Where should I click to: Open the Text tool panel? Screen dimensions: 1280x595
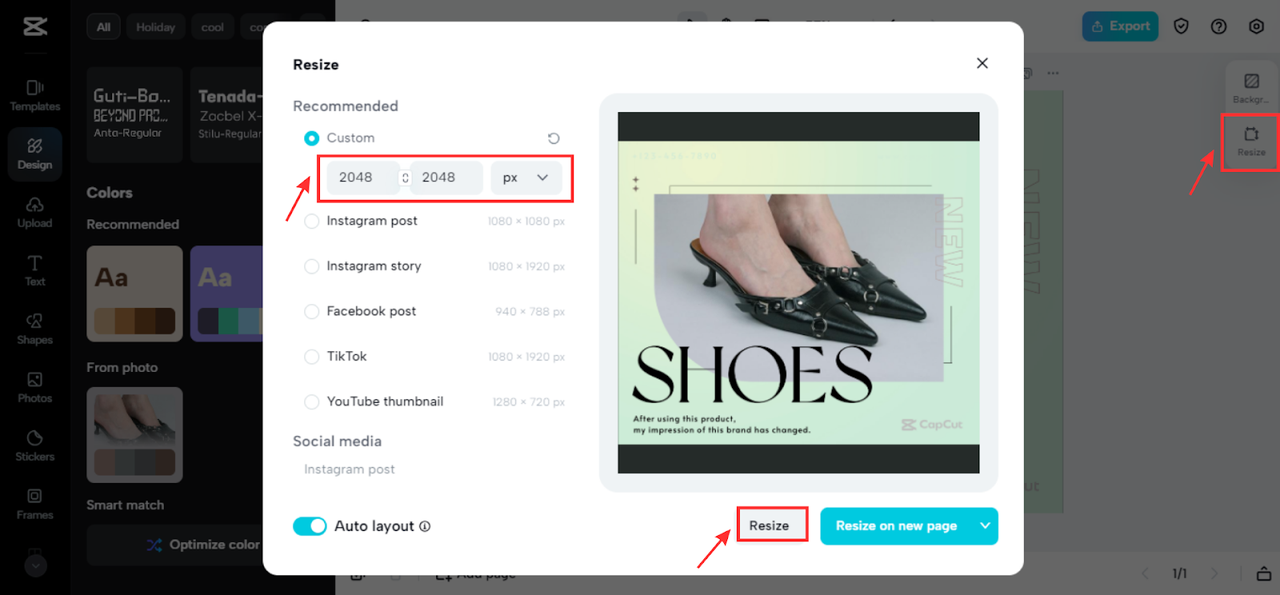(35, 271)
